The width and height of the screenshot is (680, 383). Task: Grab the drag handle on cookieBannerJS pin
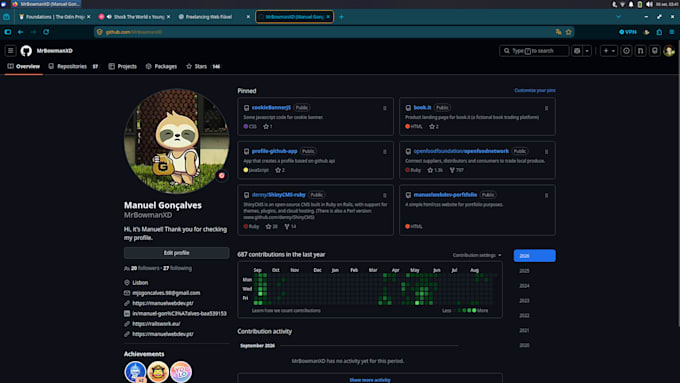click(385, 108)
